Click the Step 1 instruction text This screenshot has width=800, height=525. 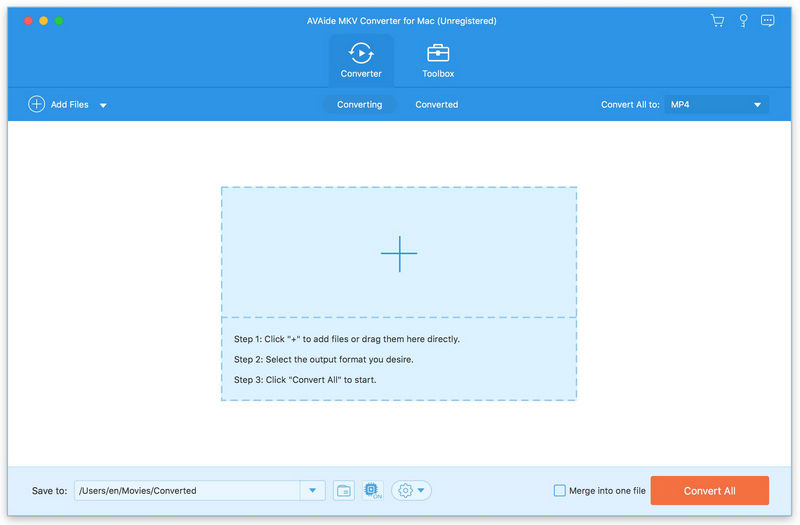(x=346, y=339)
